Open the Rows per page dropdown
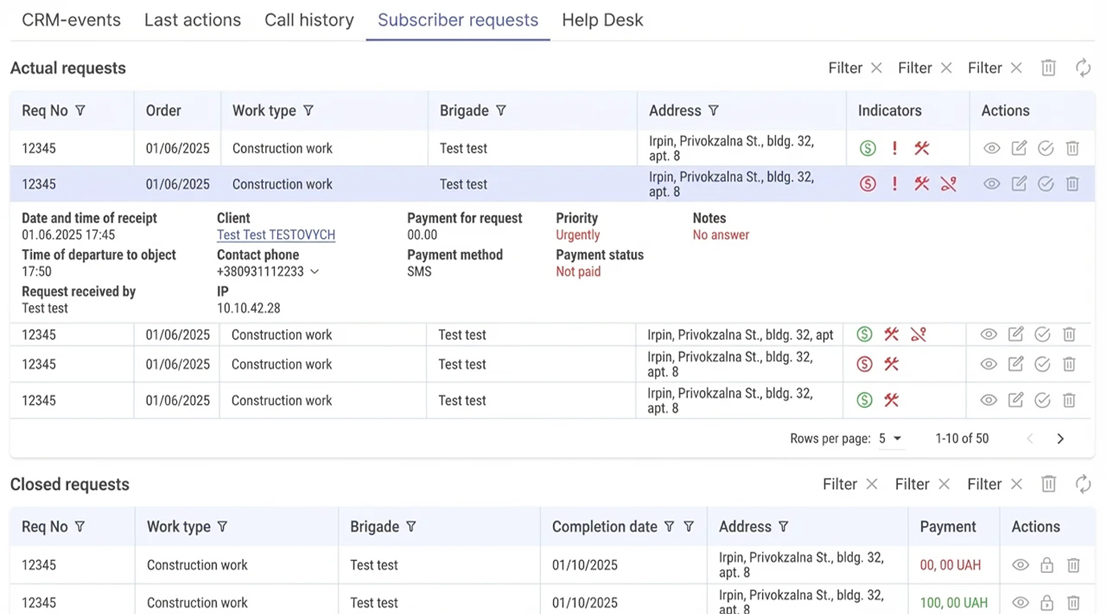 tap(890, 439)
